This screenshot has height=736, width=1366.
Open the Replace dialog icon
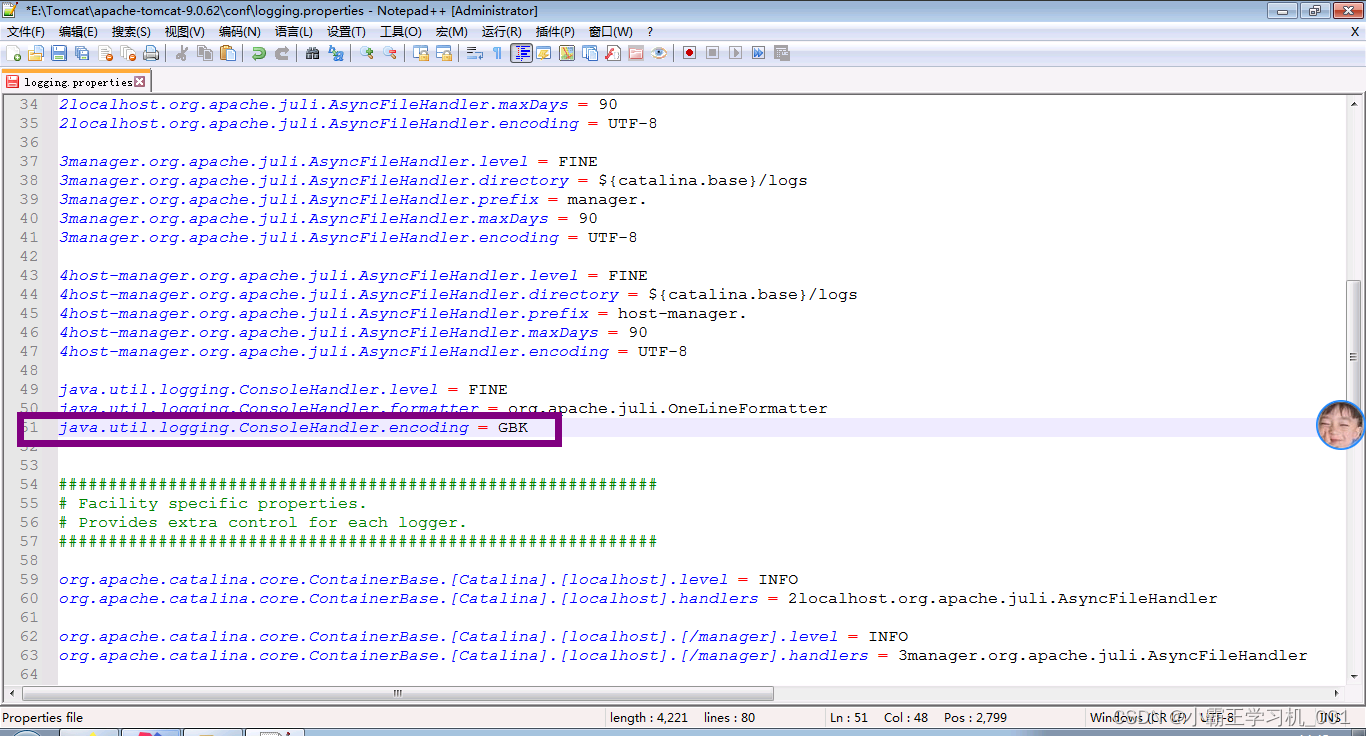[x=335, y=53]
